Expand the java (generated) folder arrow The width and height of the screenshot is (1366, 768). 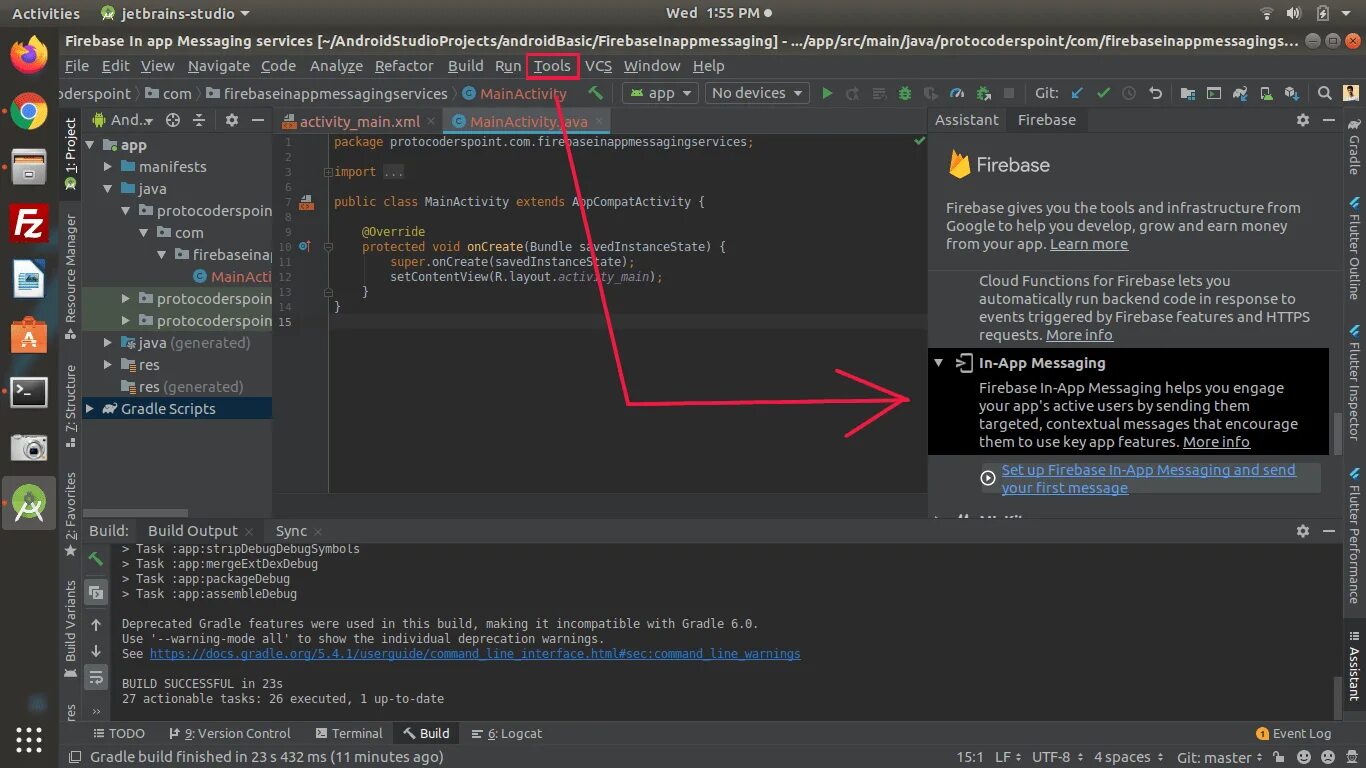(108, 343)
